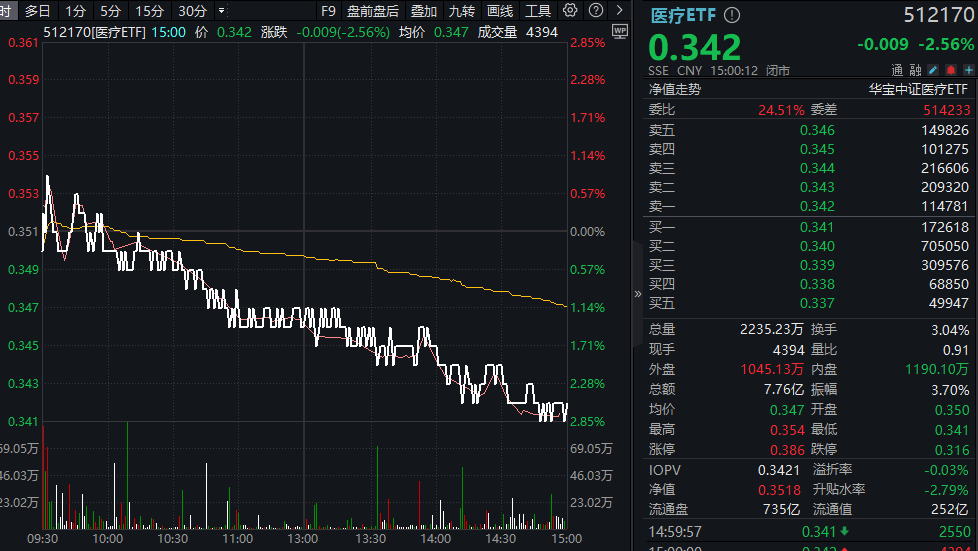Screen dimensions: 978x551
Task: Set alert with red bell icon
Action: click(951, 70)
